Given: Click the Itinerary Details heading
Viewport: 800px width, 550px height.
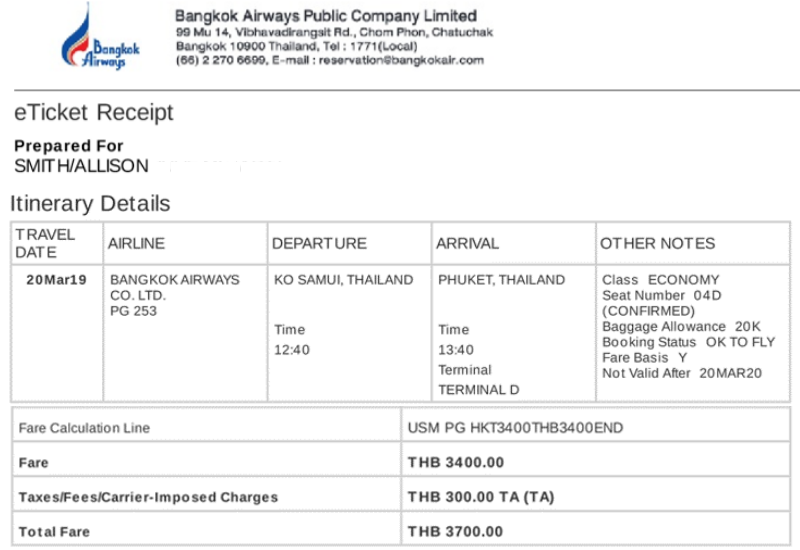Looking at the screenshot, I should (x=90, y=203).
